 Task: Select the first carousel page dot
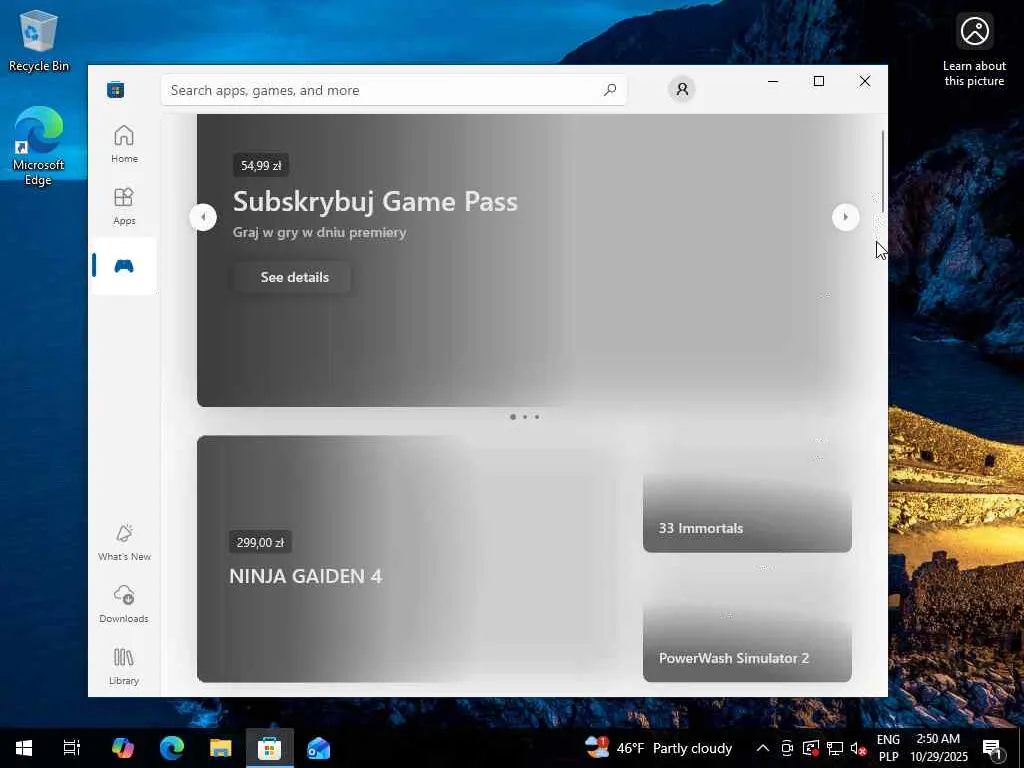pos(513,417)
